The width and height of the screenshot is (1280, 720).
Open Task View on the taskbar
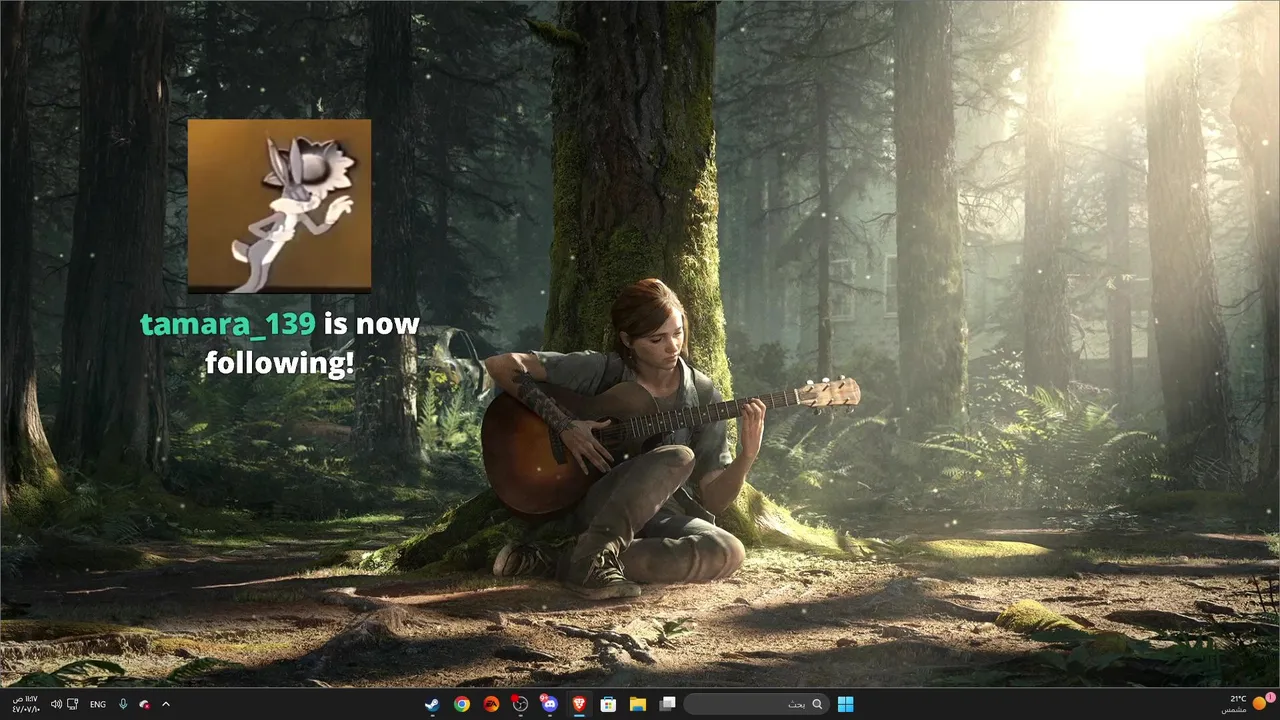(x=666, y=704)
